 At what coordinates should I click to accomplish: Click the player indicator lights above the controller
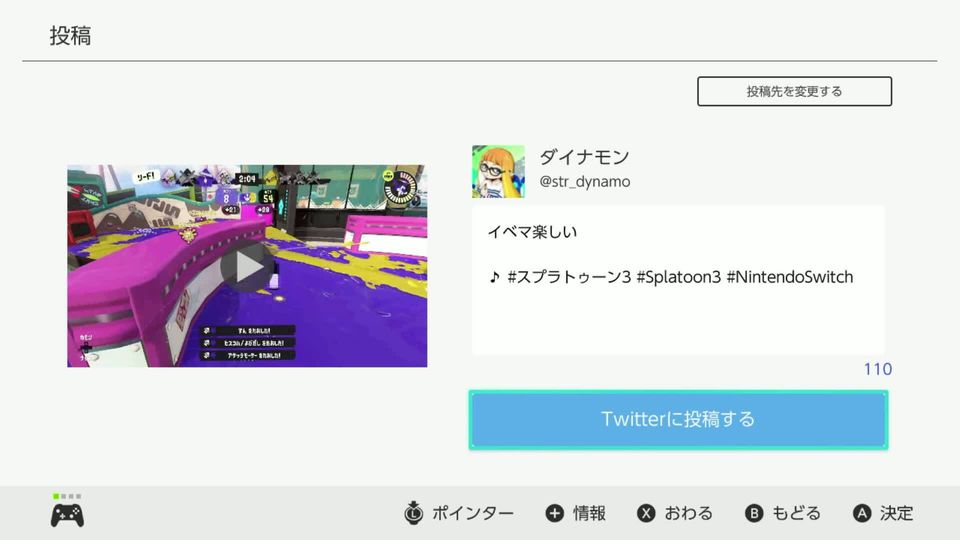tap(67, 496)
